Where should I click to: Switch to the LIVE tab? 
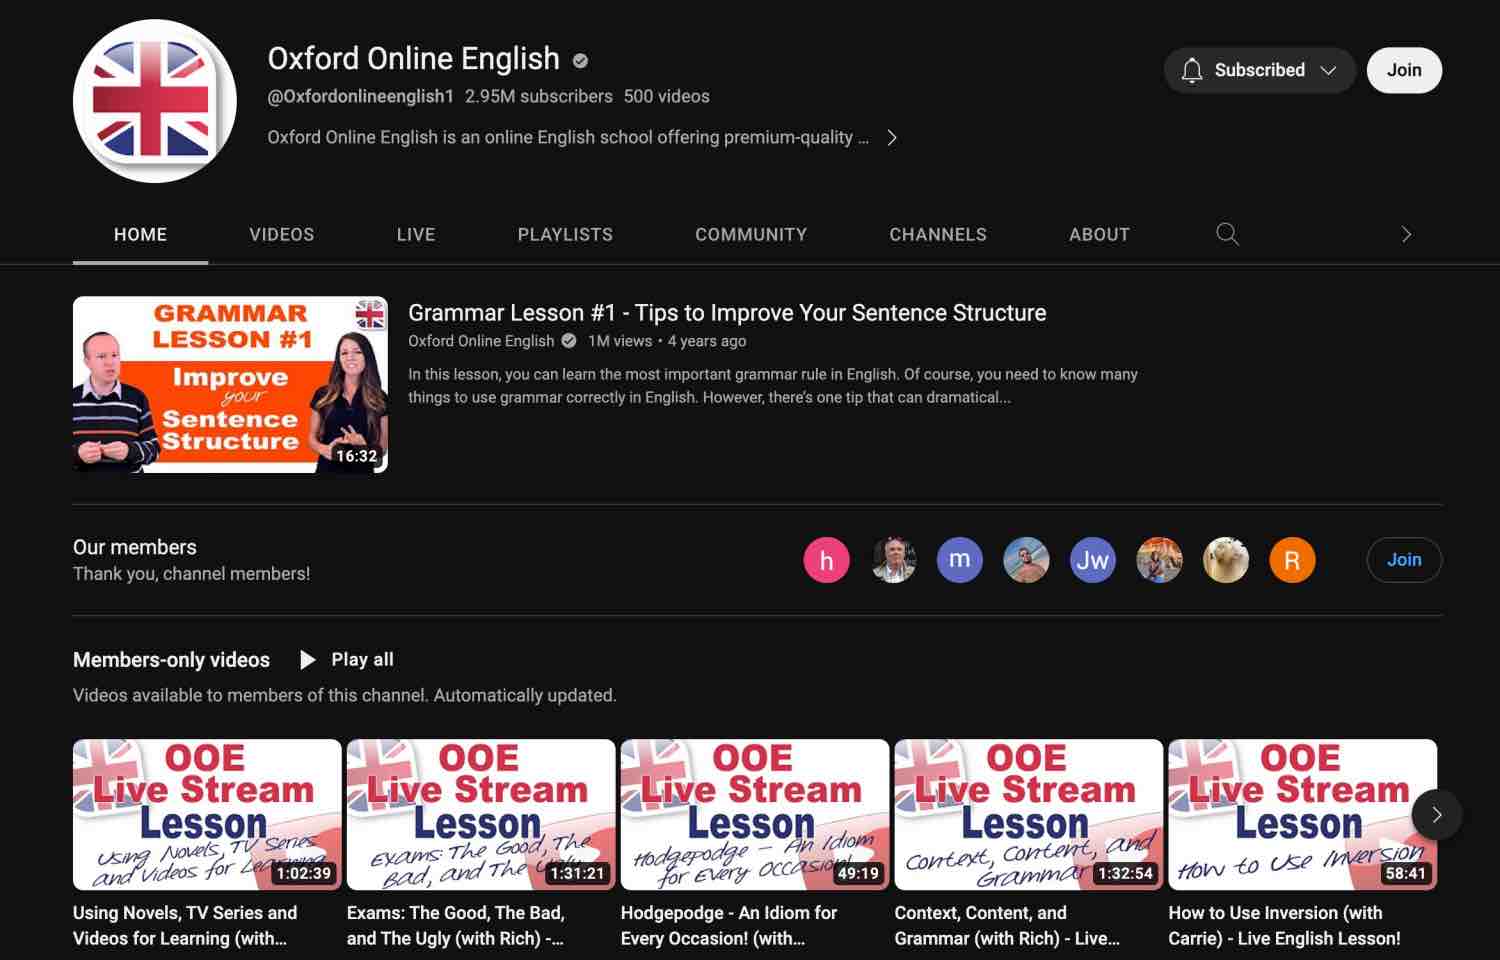pyautogui.click(x=416, y=234)
